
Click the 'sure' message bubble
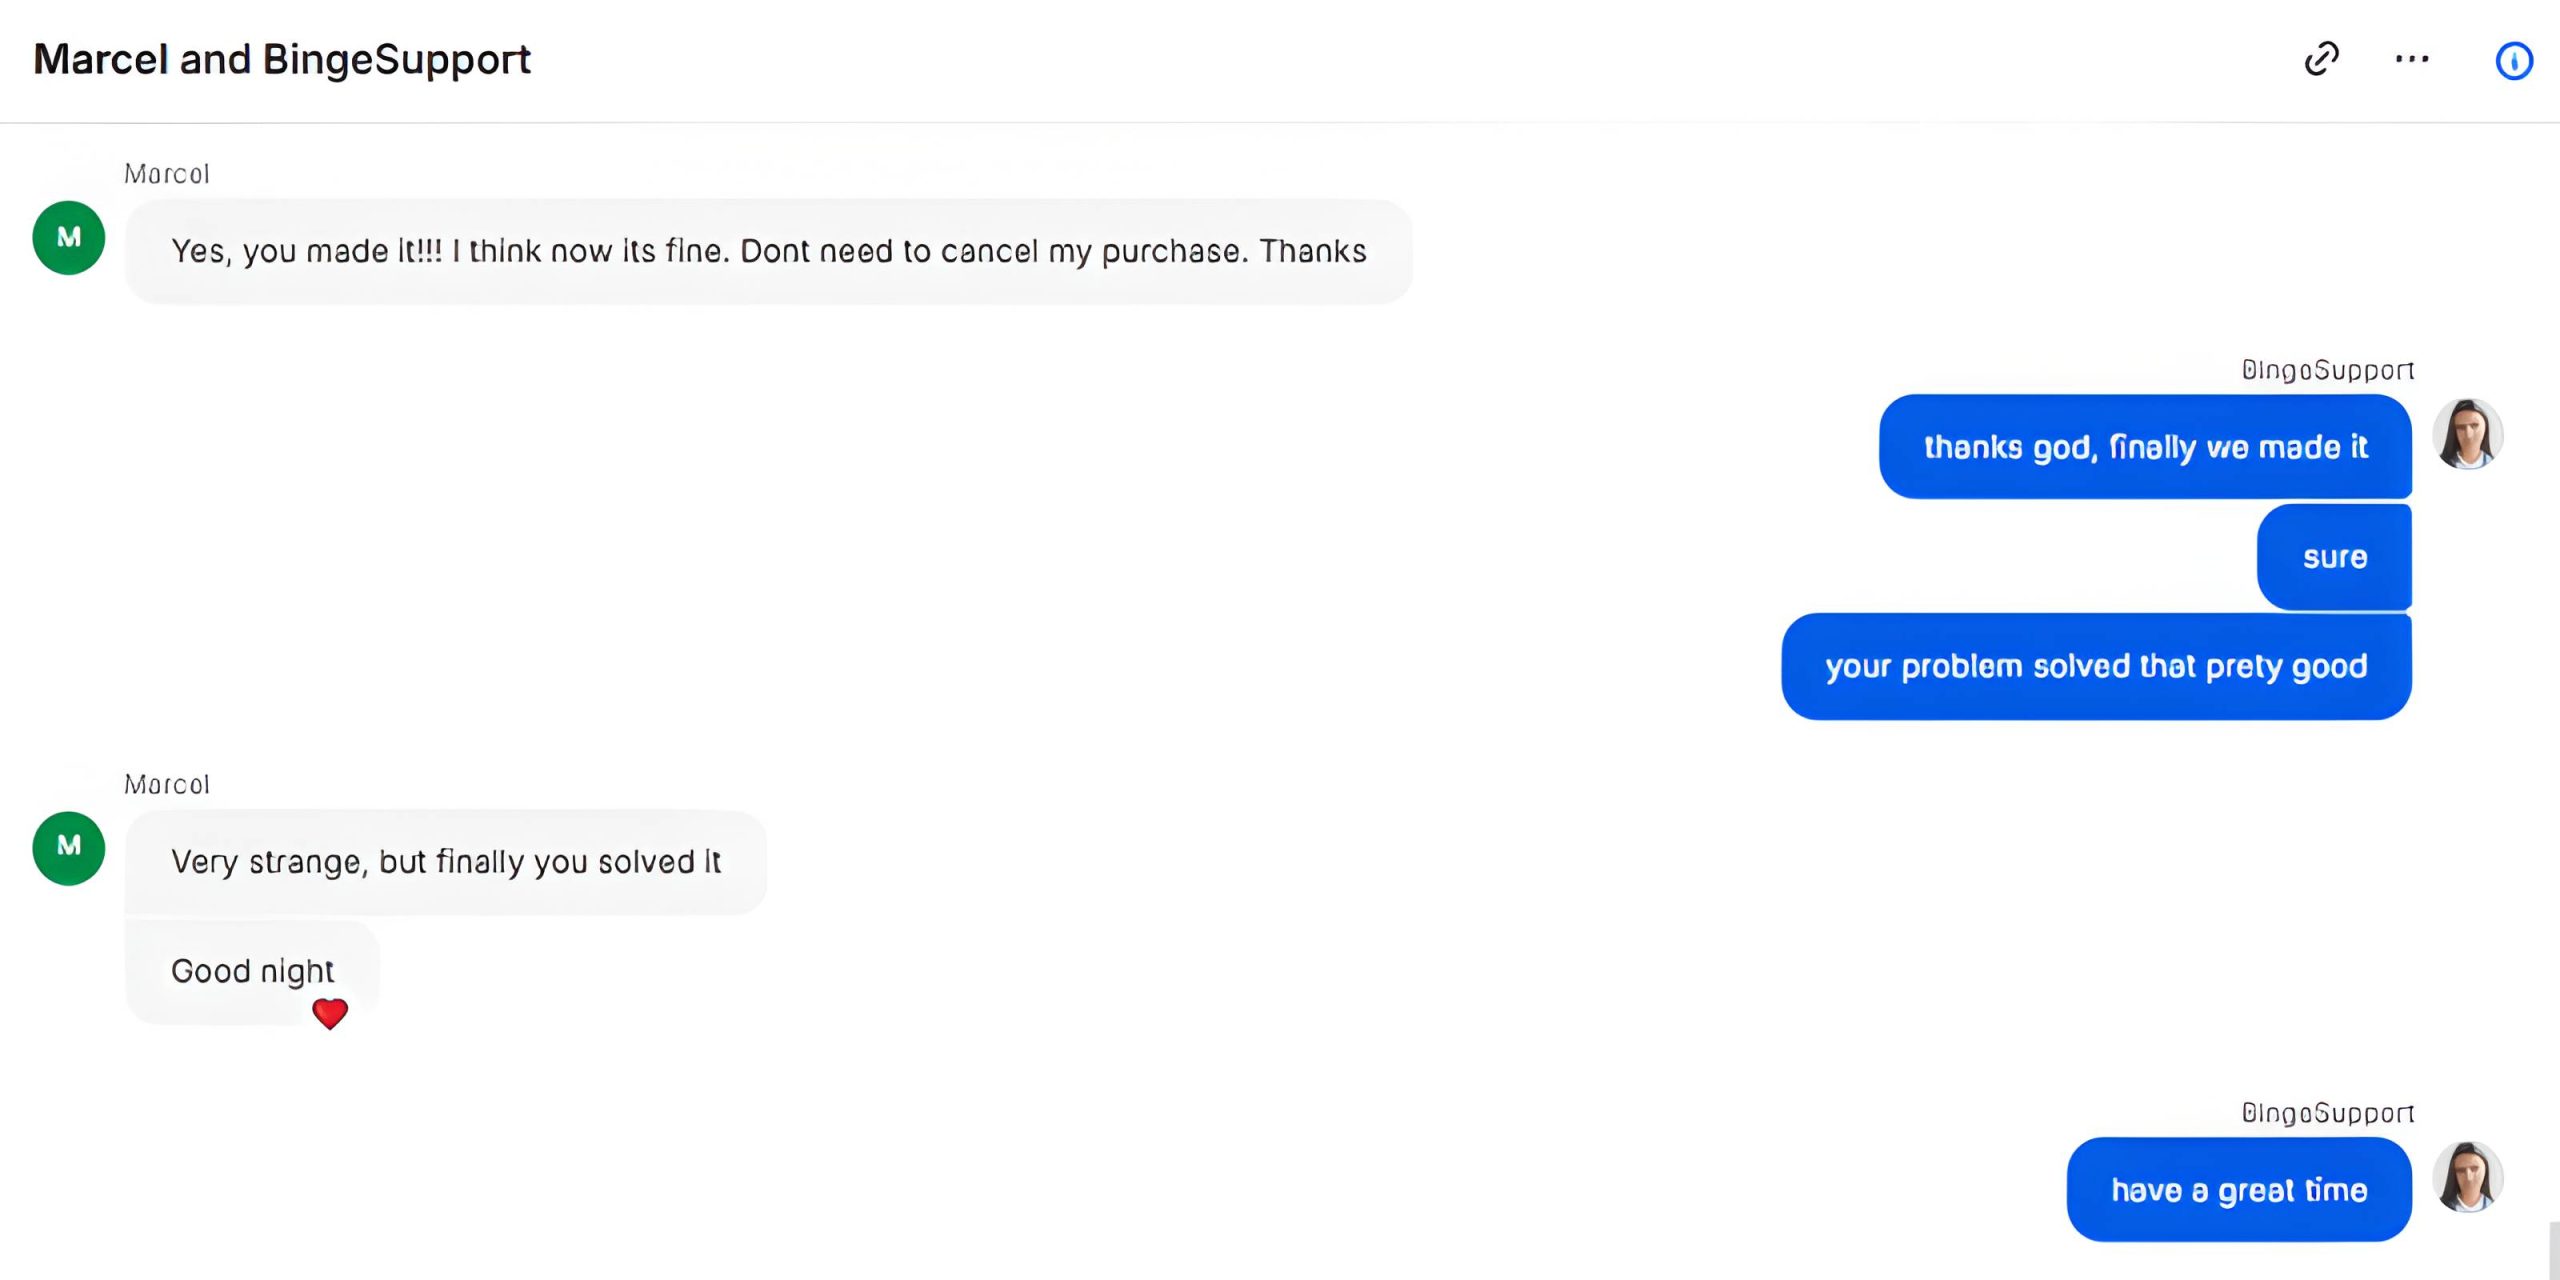[2334, 557]
